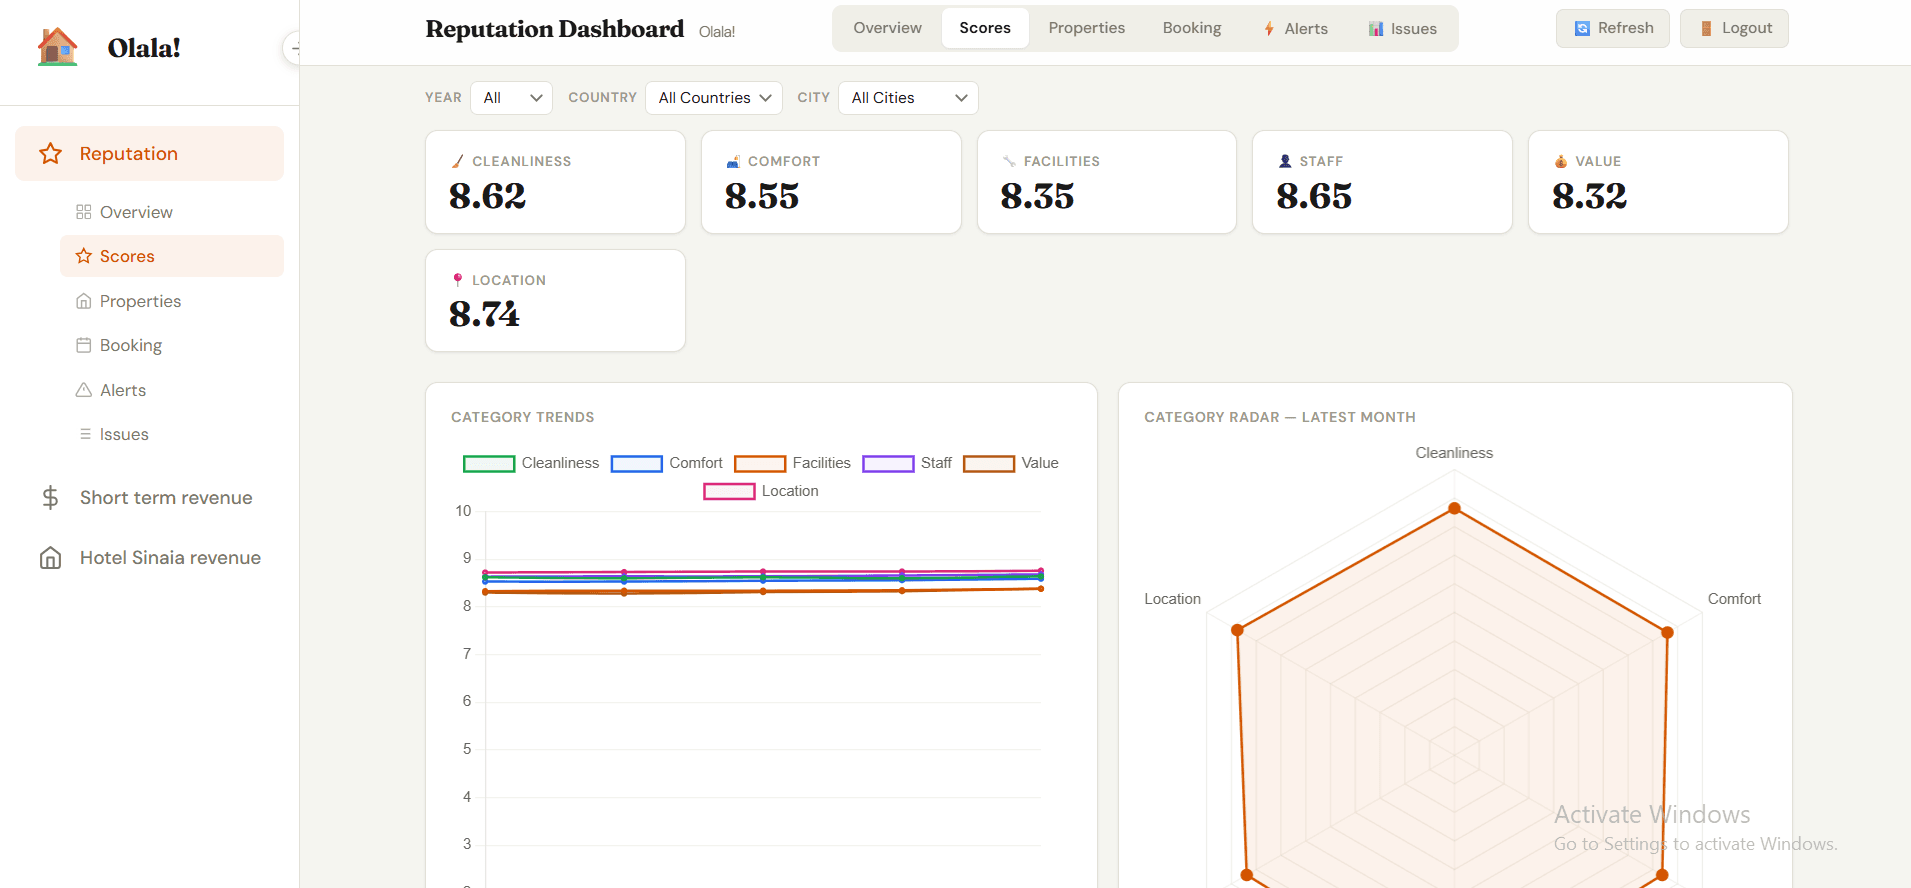This screenshot has height=888, width=1911.
Task: Go to Alerts in the sidebar
Action: click(172, 390)
